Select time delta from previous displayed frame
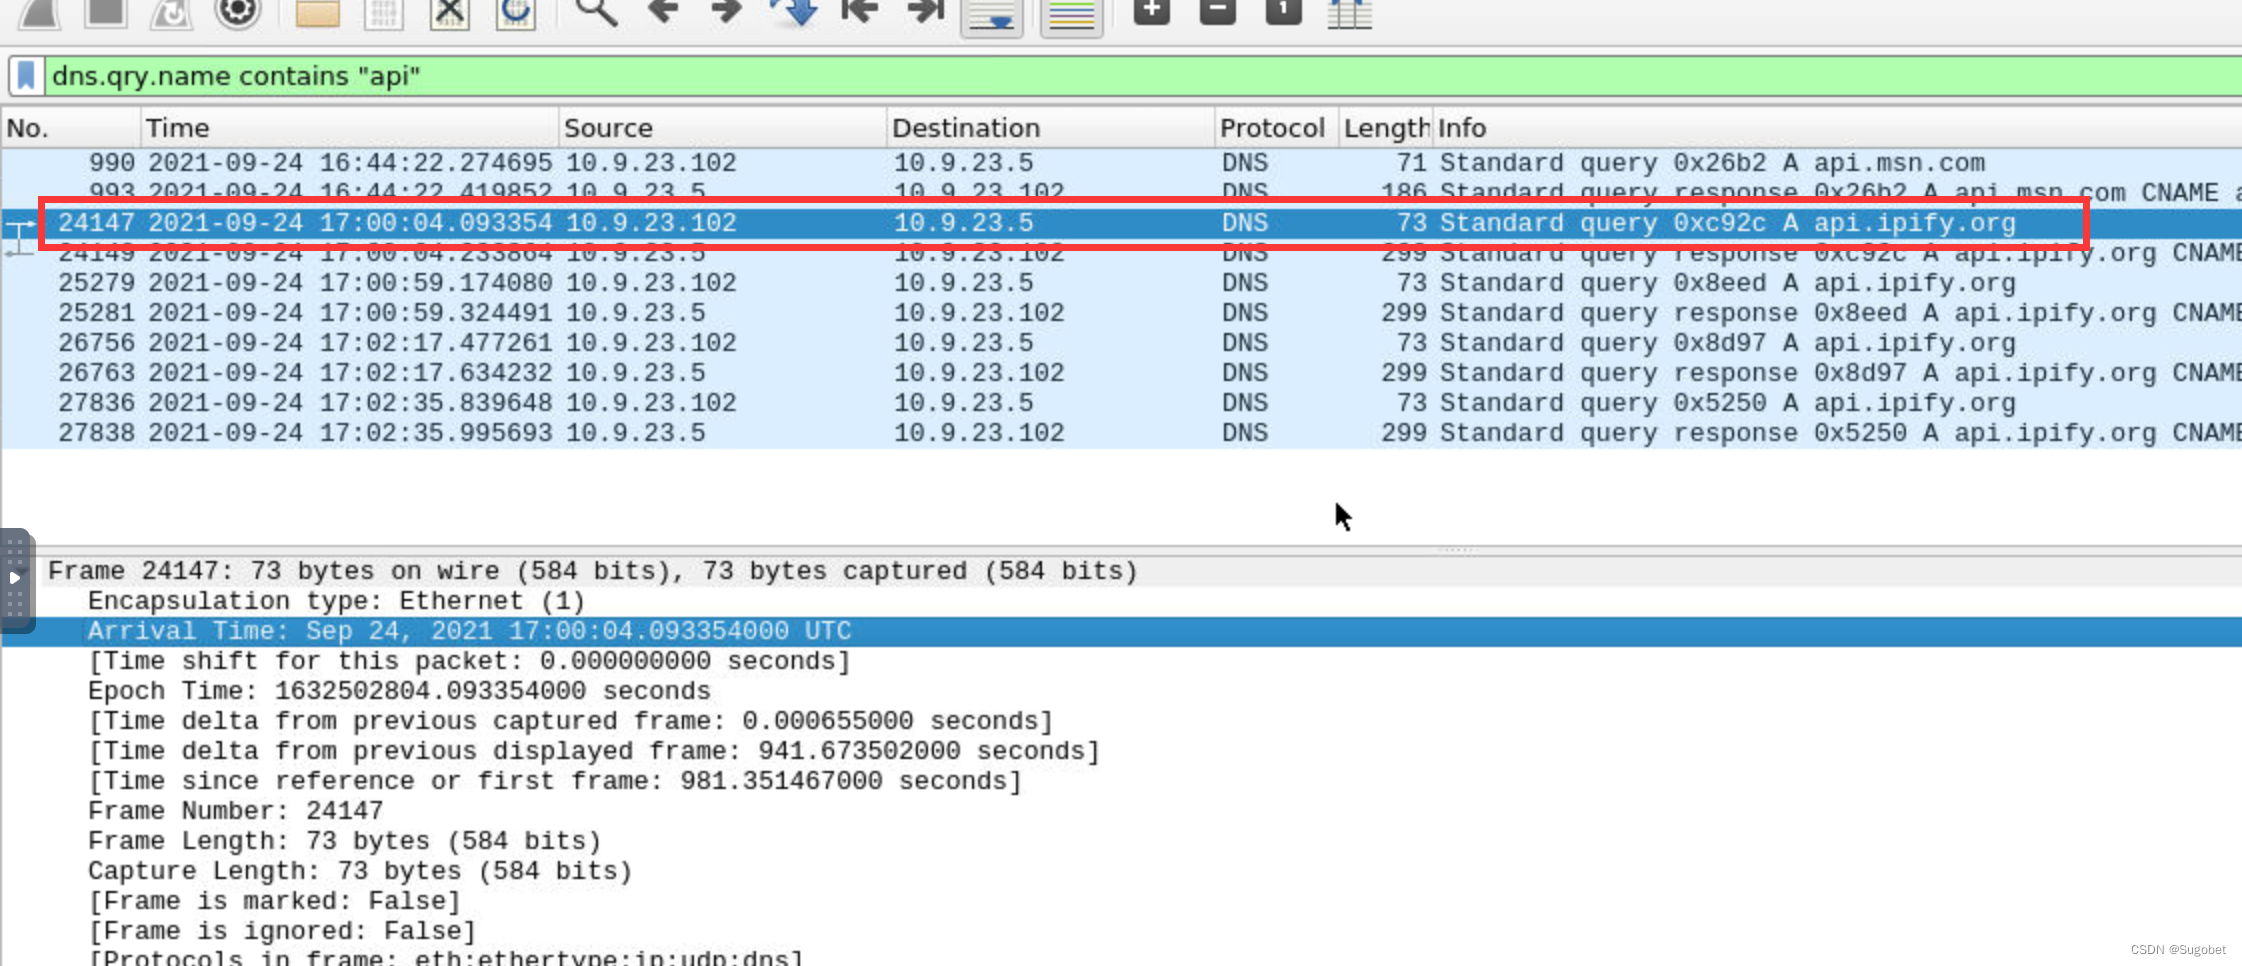Screen dimensions: 2242x966 coord(1121,751)
